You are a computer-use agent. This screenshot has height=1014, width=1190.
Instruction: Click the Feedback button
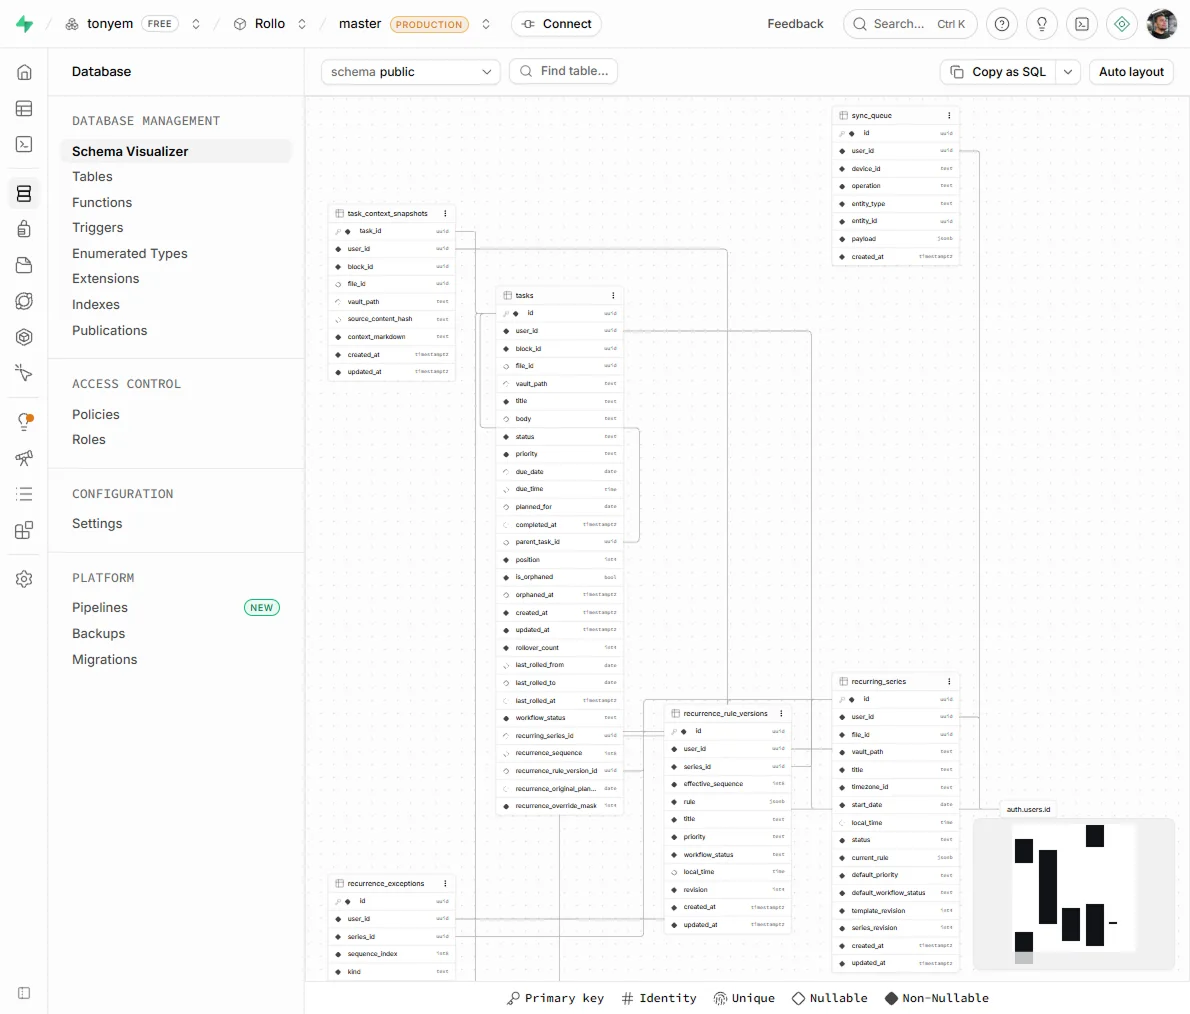[x=795, y=24]
